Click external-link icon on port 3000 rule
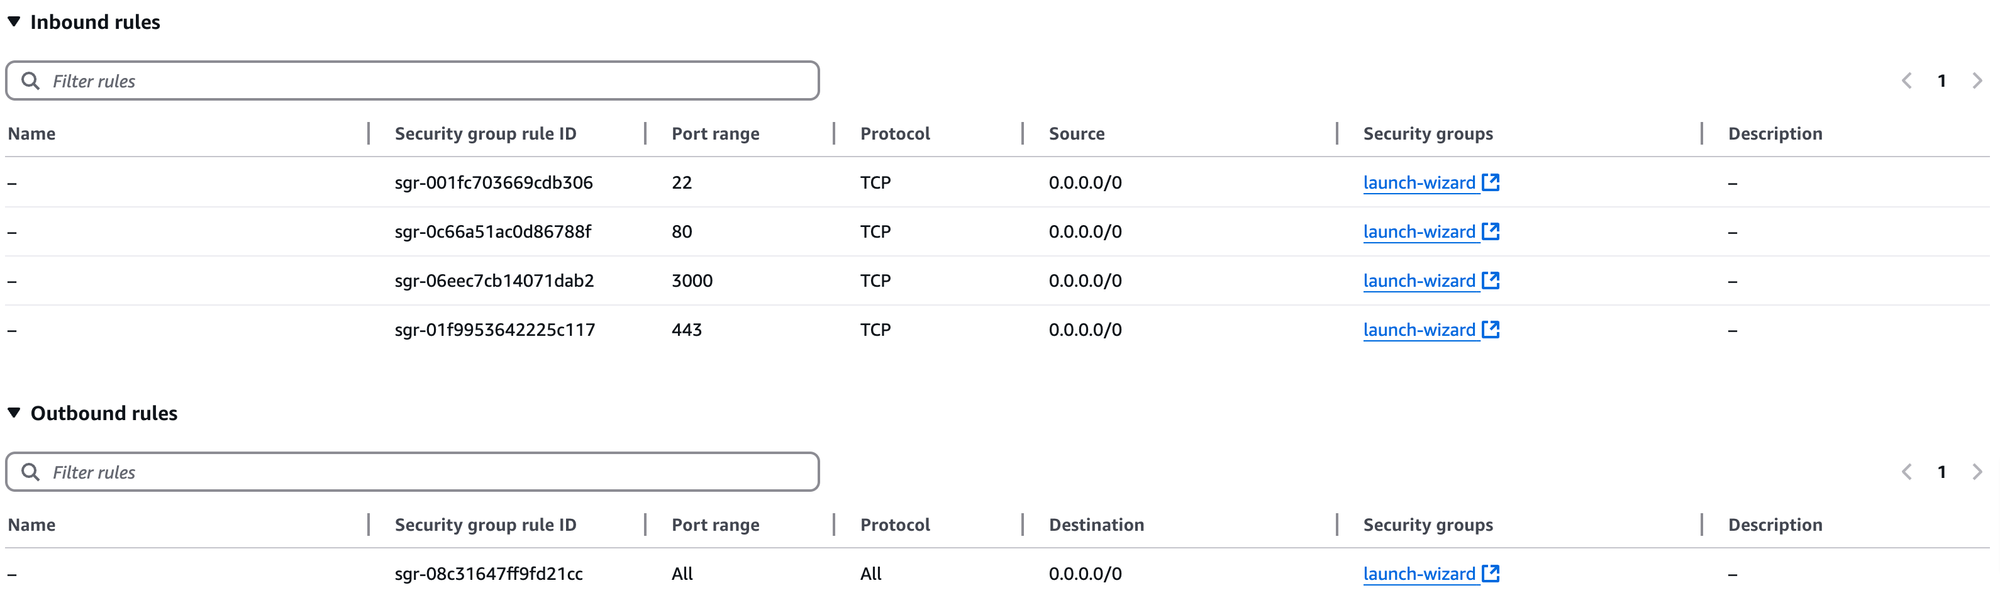 (x=1491, y=281)
